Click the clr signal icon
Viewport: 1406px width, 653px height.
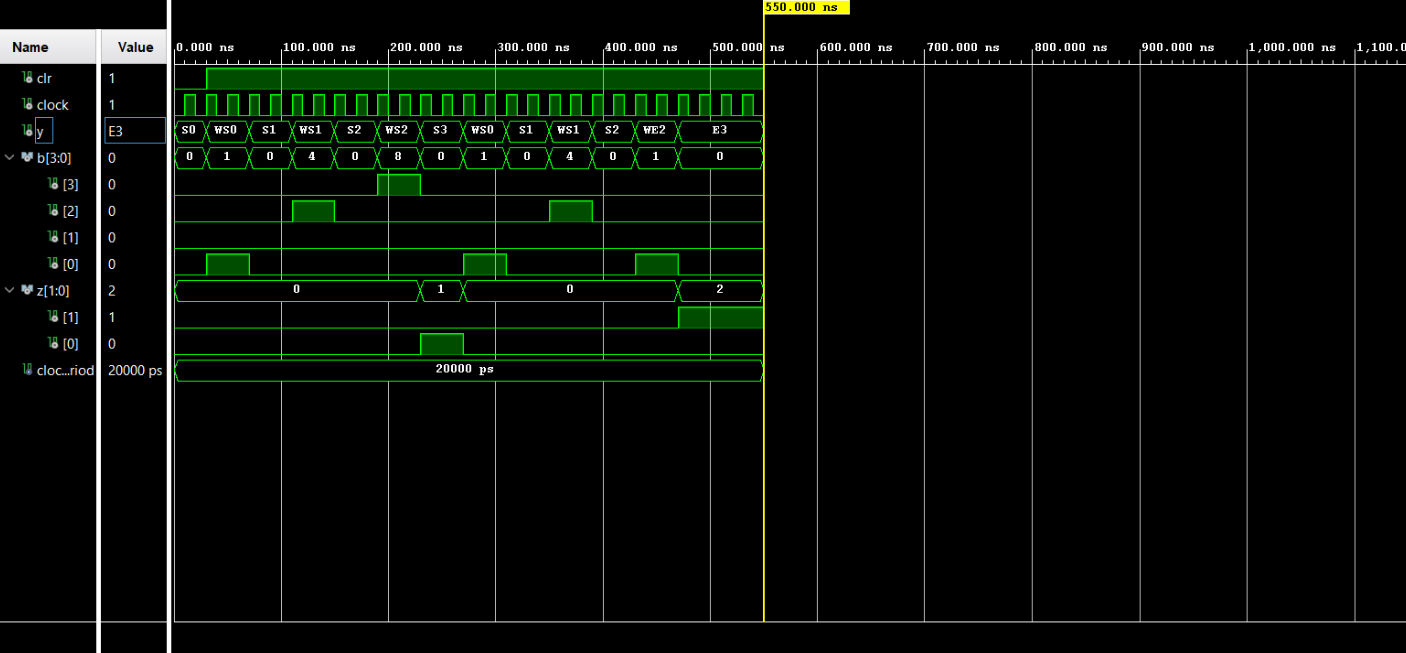(27, 78)
